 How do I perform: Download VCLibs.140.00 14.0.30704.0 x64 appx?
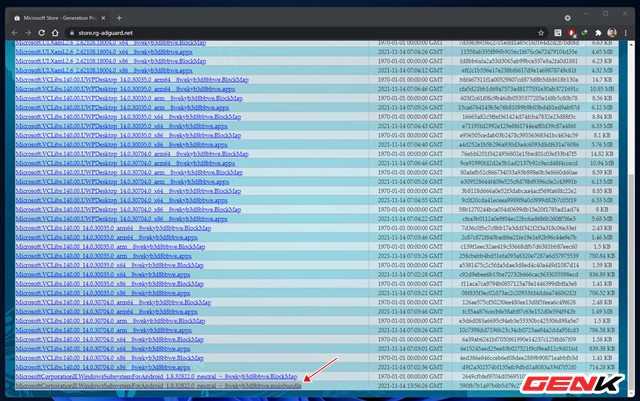click(103, 349)
